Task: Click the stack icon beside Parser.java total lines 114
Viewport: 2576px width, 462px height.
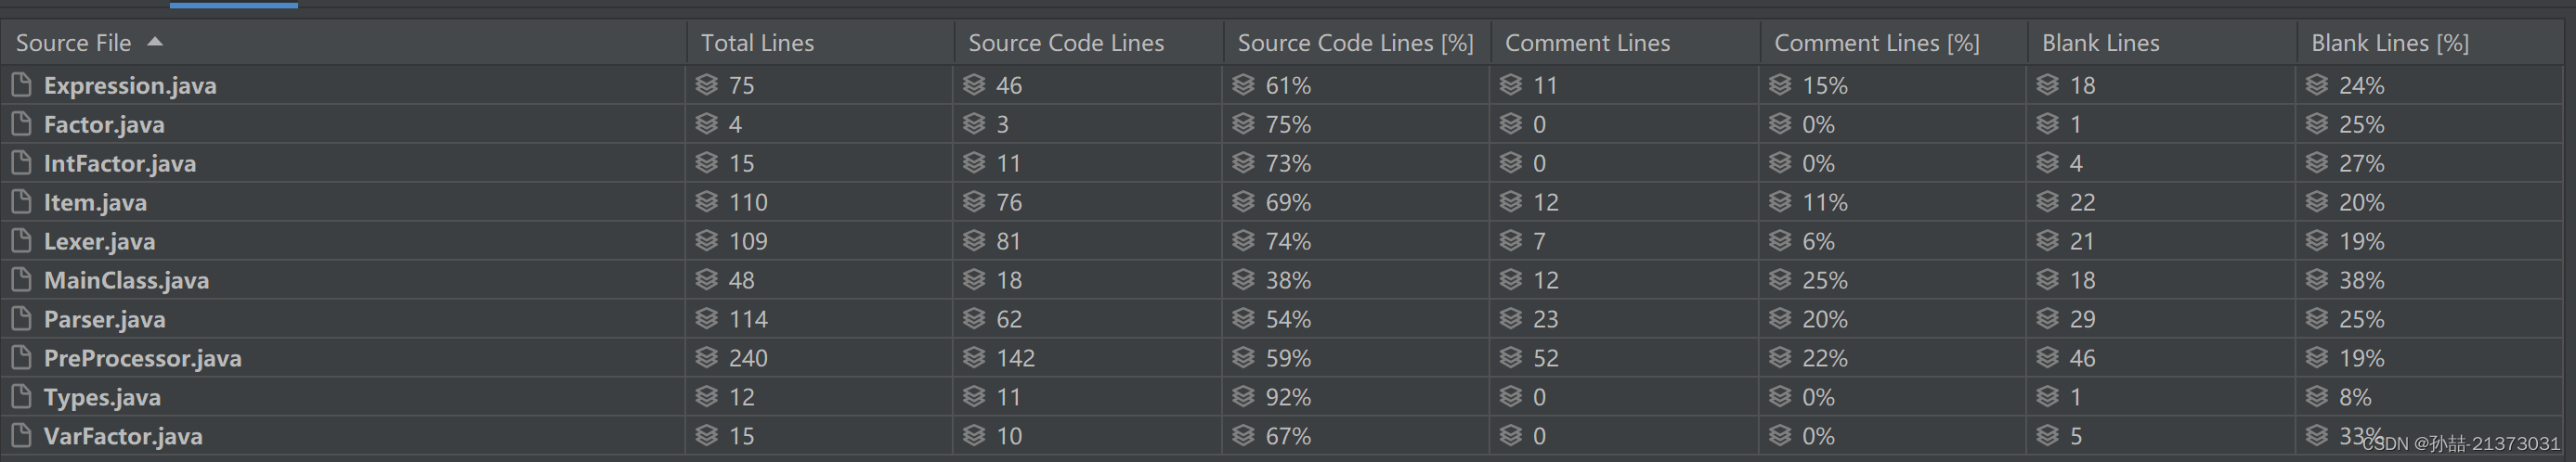Action: pyautogui.click(x=707, y=319)
